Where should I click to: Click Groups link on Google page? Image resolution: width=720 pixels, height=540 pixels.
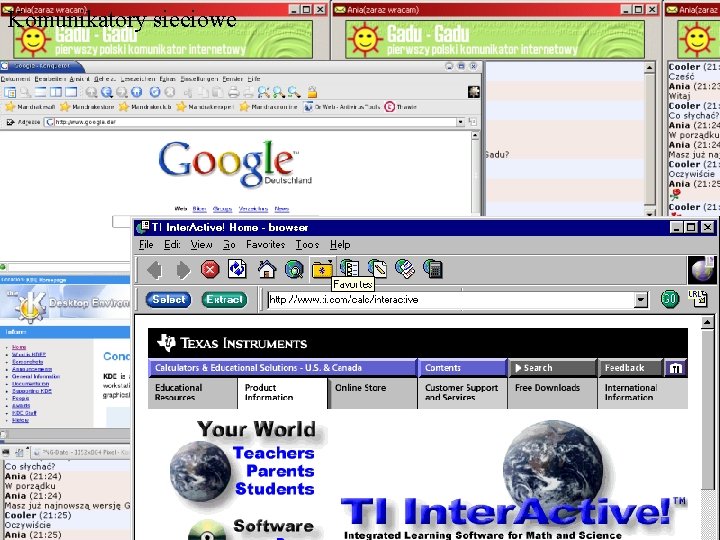click(223, 209)
